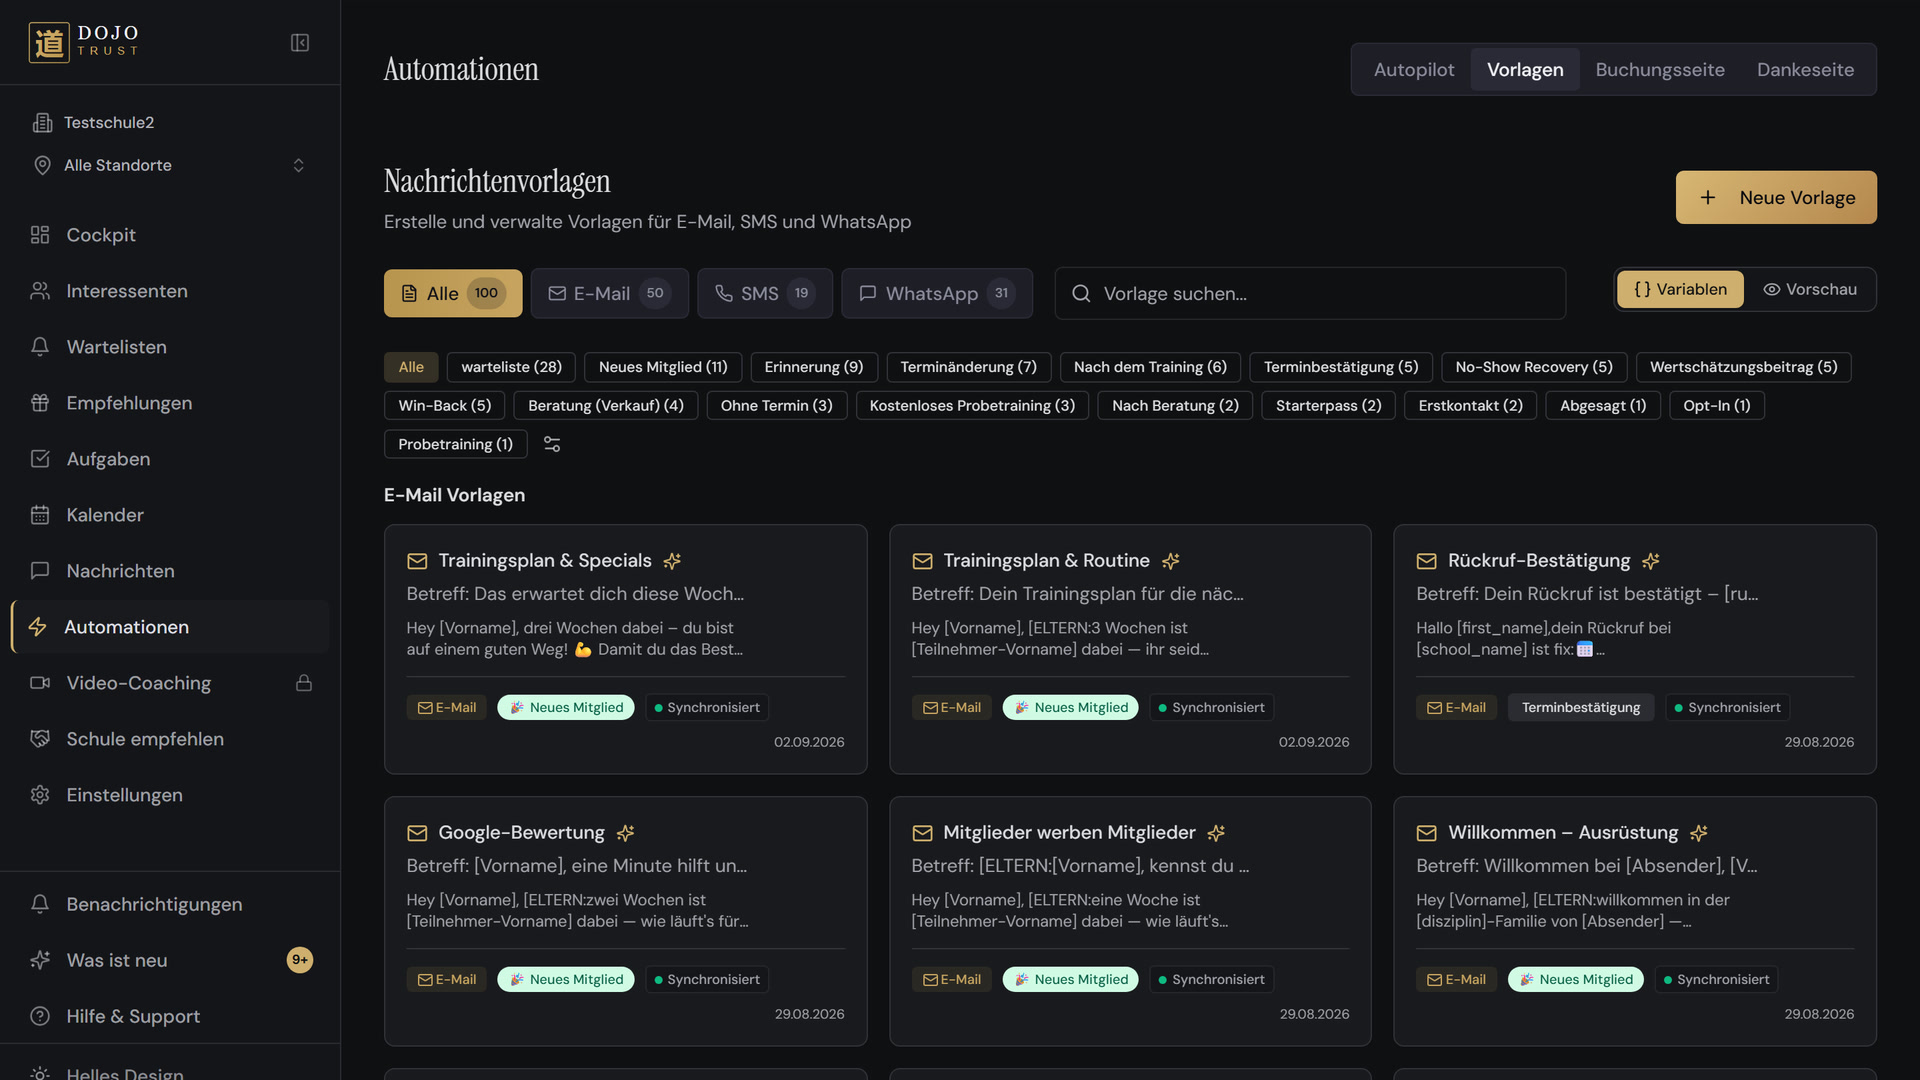
Task: Toggle the Vorschau preview view
Action: [x=1810, y=289]
